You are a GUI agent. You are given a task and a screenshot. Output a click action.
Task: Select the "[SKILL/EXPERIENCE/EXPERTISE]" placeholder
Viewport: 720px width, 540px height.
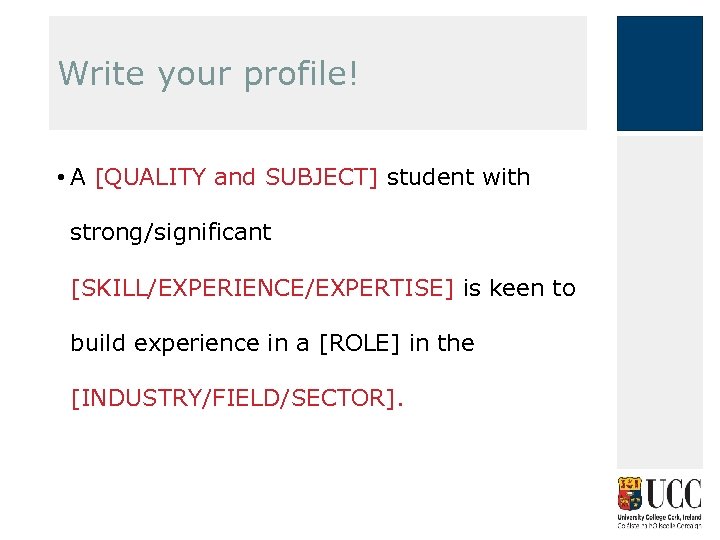pos(261,288)
